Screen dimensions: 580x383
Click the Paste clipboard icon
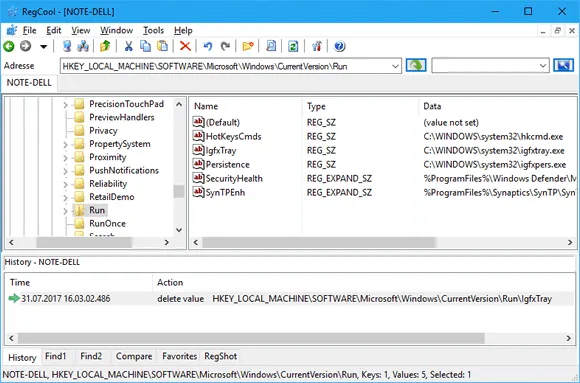click(x=162, y=46)
